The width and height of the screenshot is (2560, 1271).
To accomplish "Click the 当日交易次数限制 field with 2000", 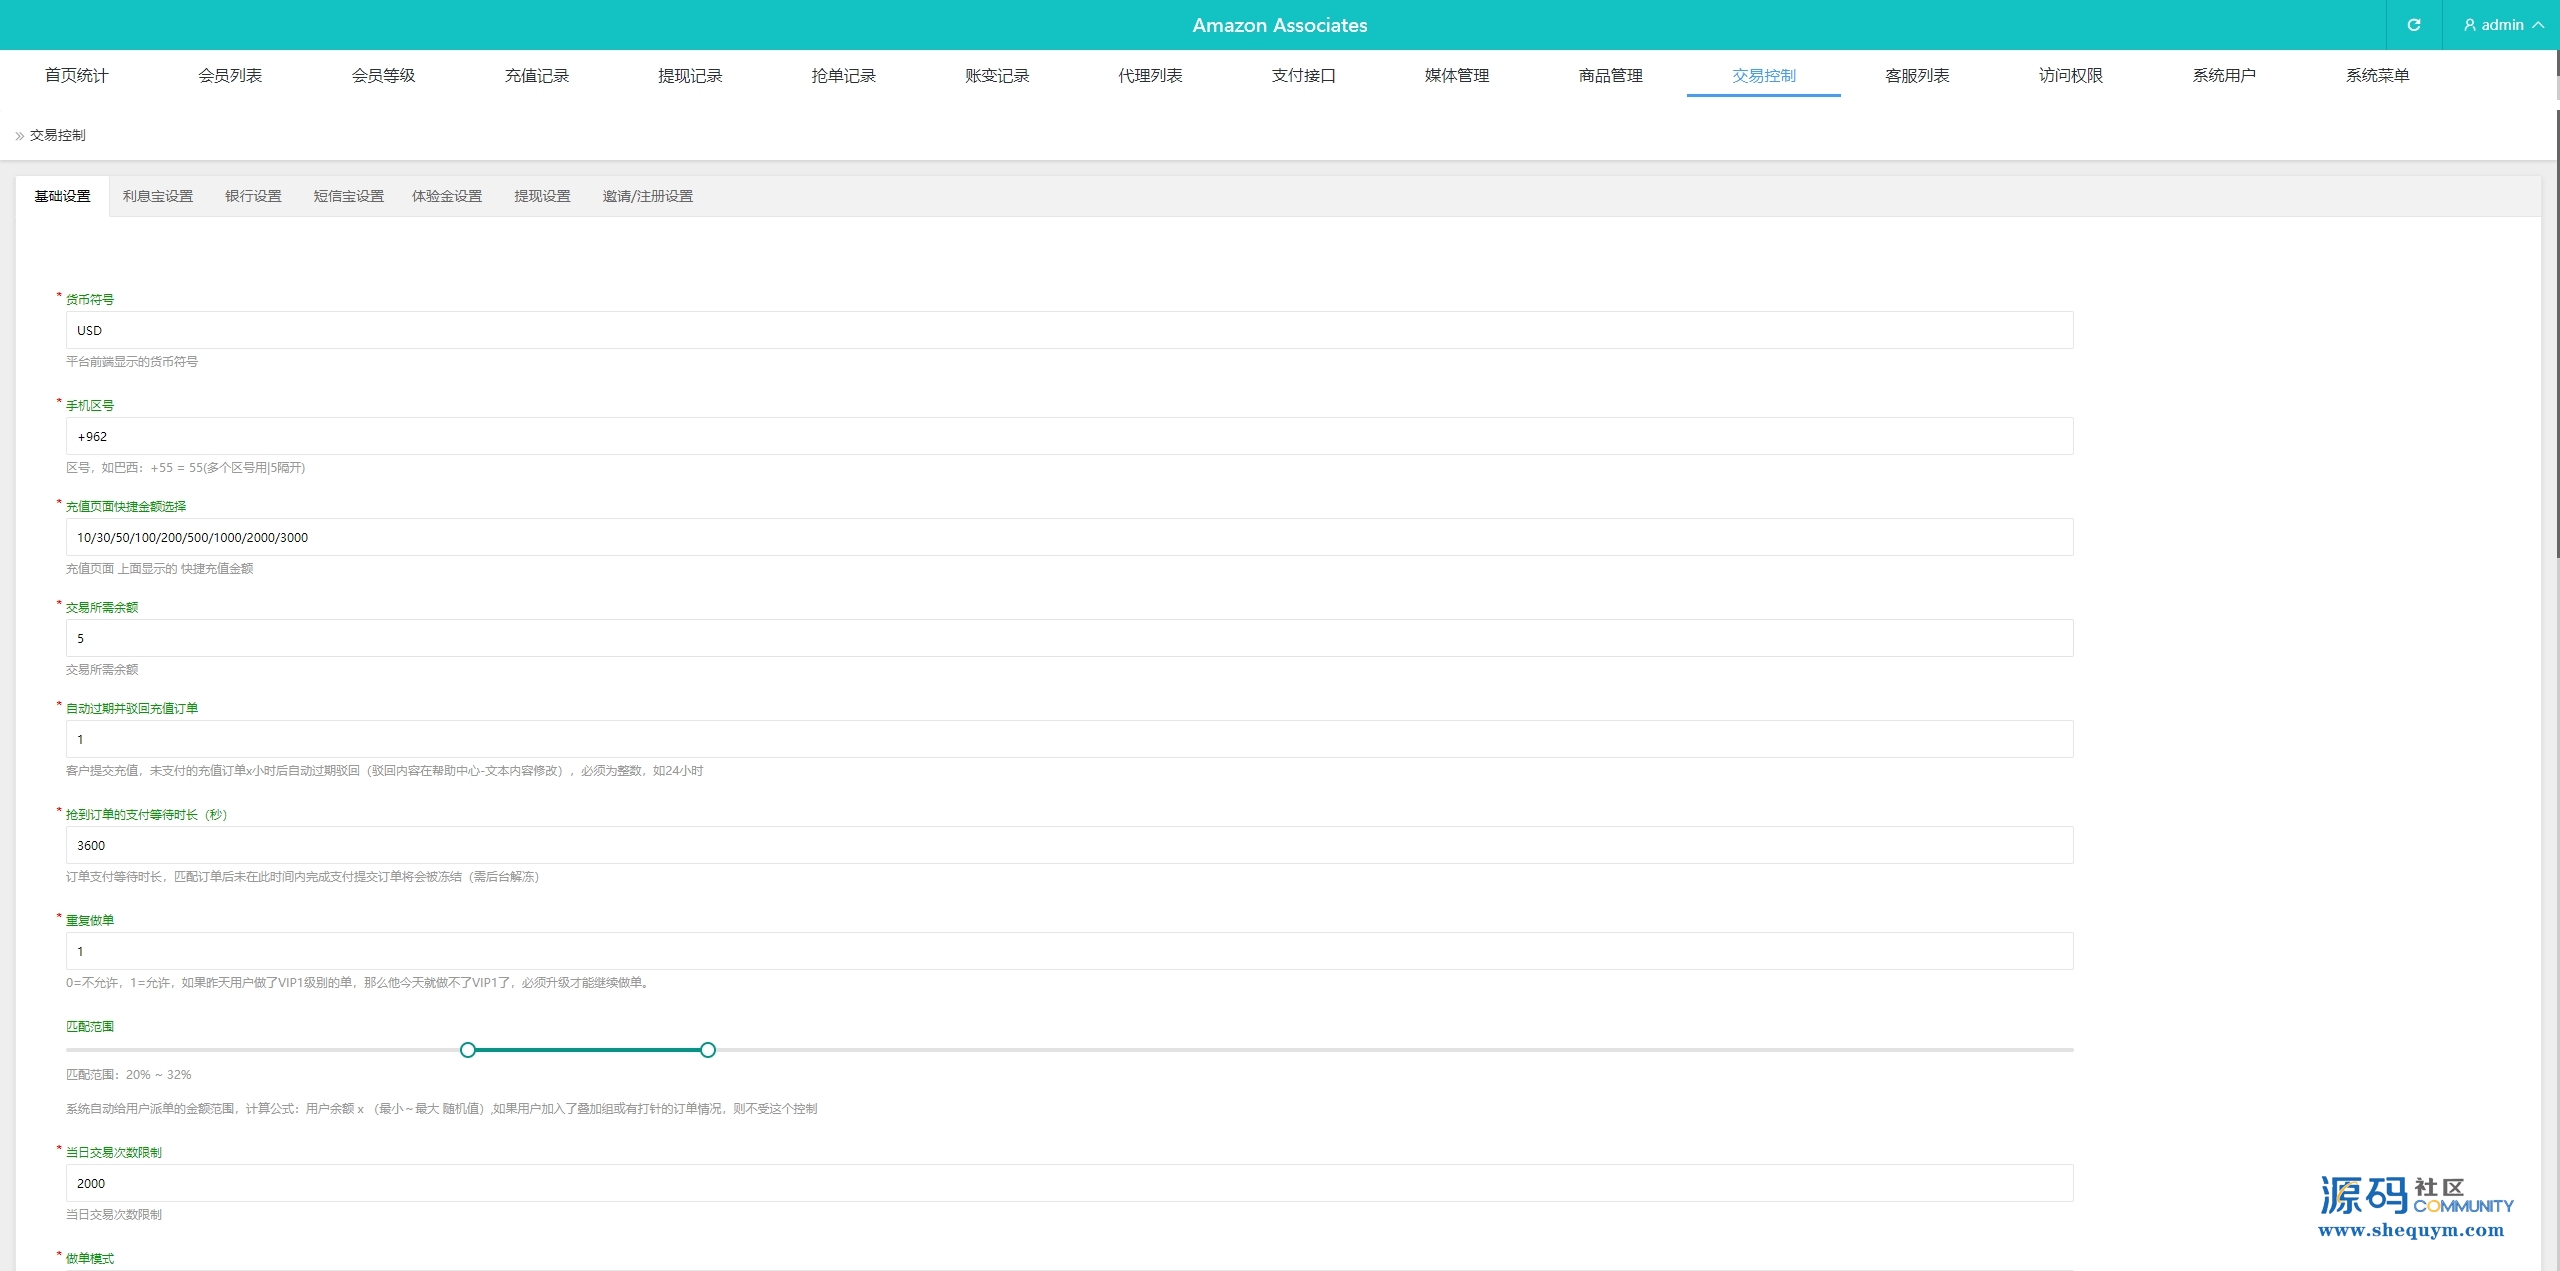I will point(1069,1184).
